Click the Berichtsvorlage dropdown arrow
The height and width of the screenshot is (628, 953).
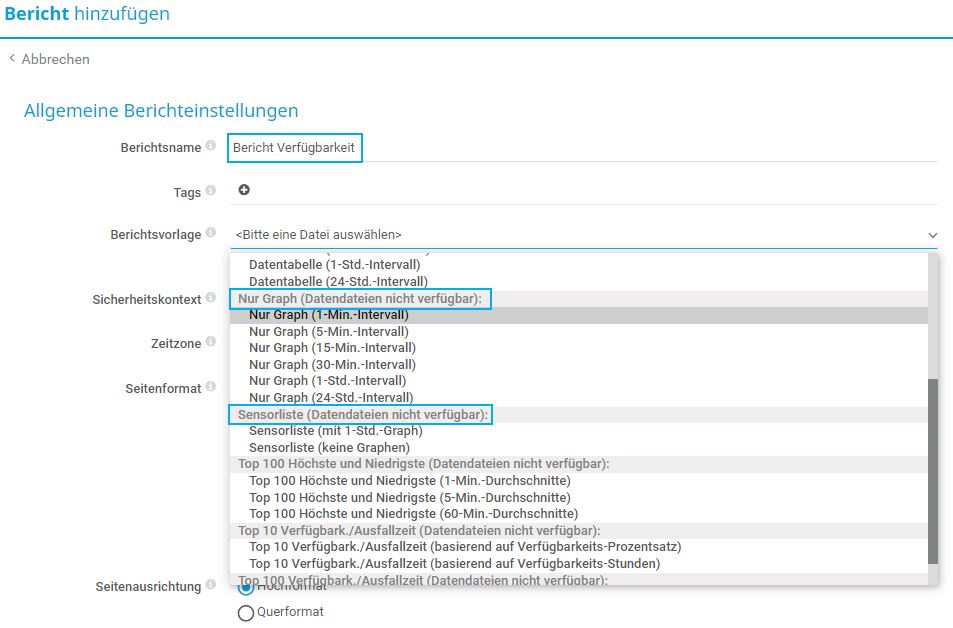932,234
